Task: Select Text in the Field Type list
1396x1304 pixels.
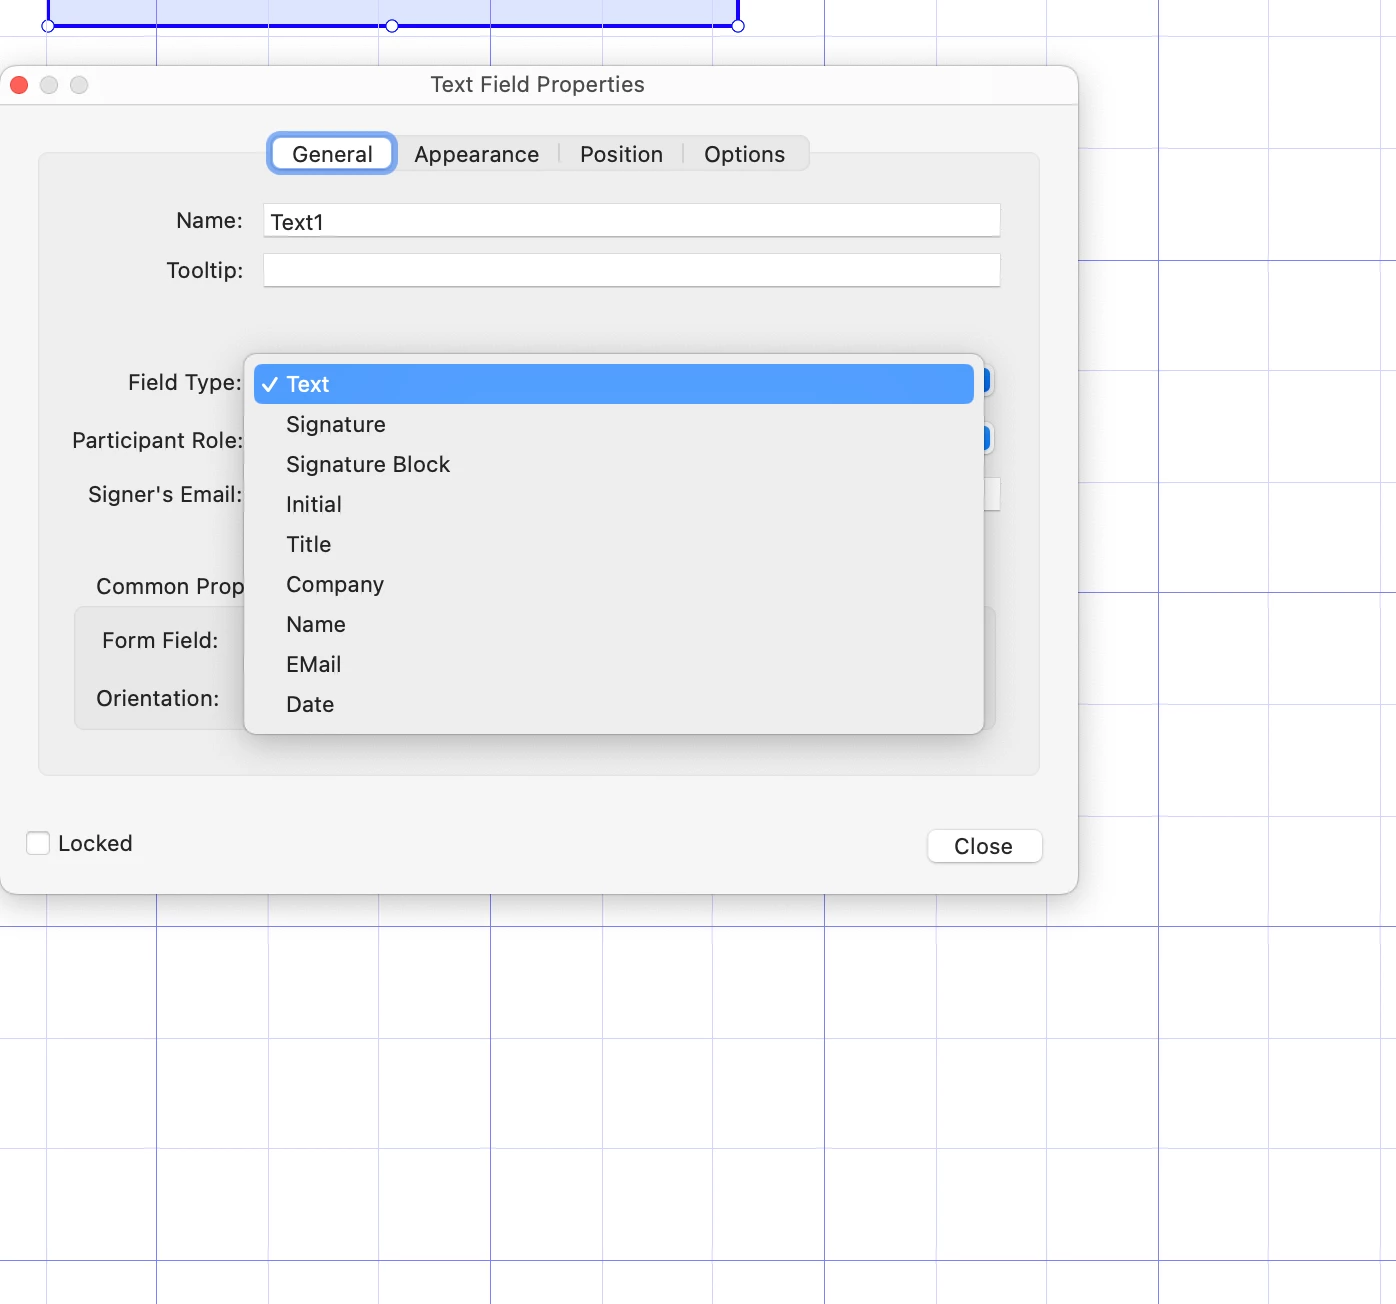Action: click(614, 384)
